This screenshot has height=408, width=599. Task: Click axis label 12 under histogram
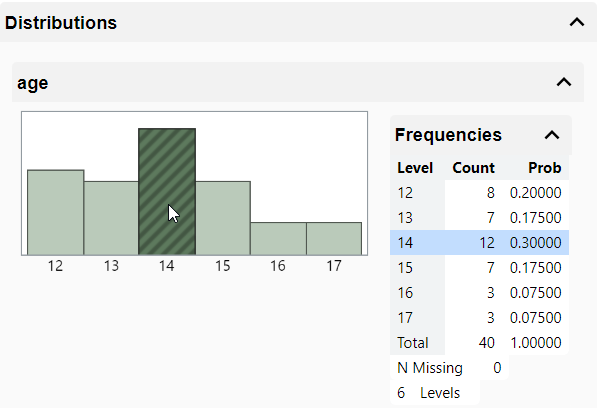tap(55, 266)
